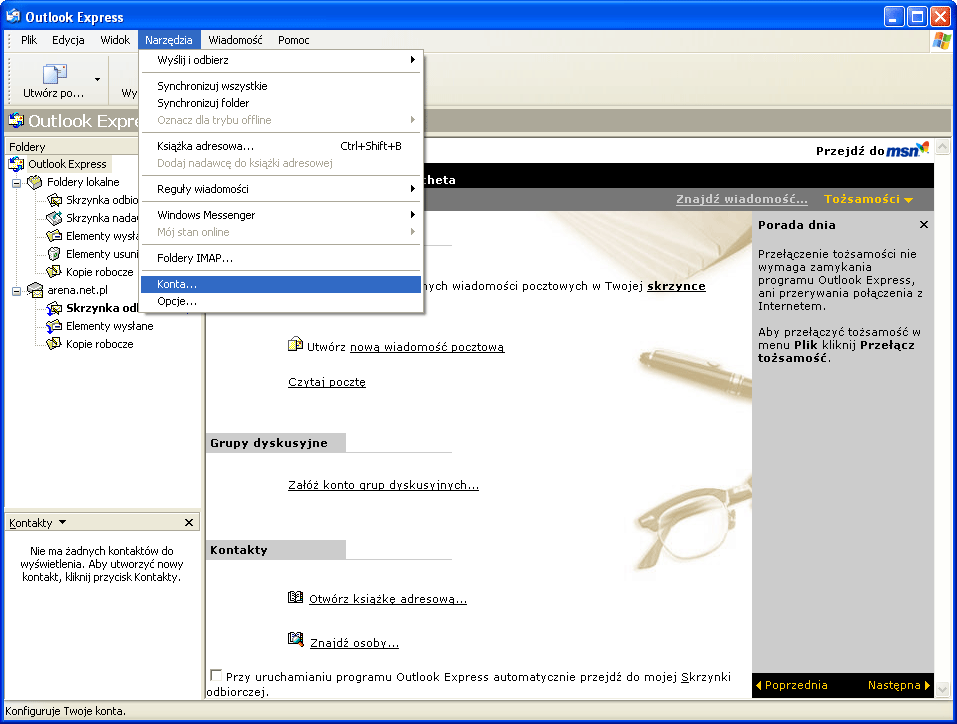Screen dimensions: 957x724
Task: Click the Znajdź wiadomość... link
Action: [742, 199]
